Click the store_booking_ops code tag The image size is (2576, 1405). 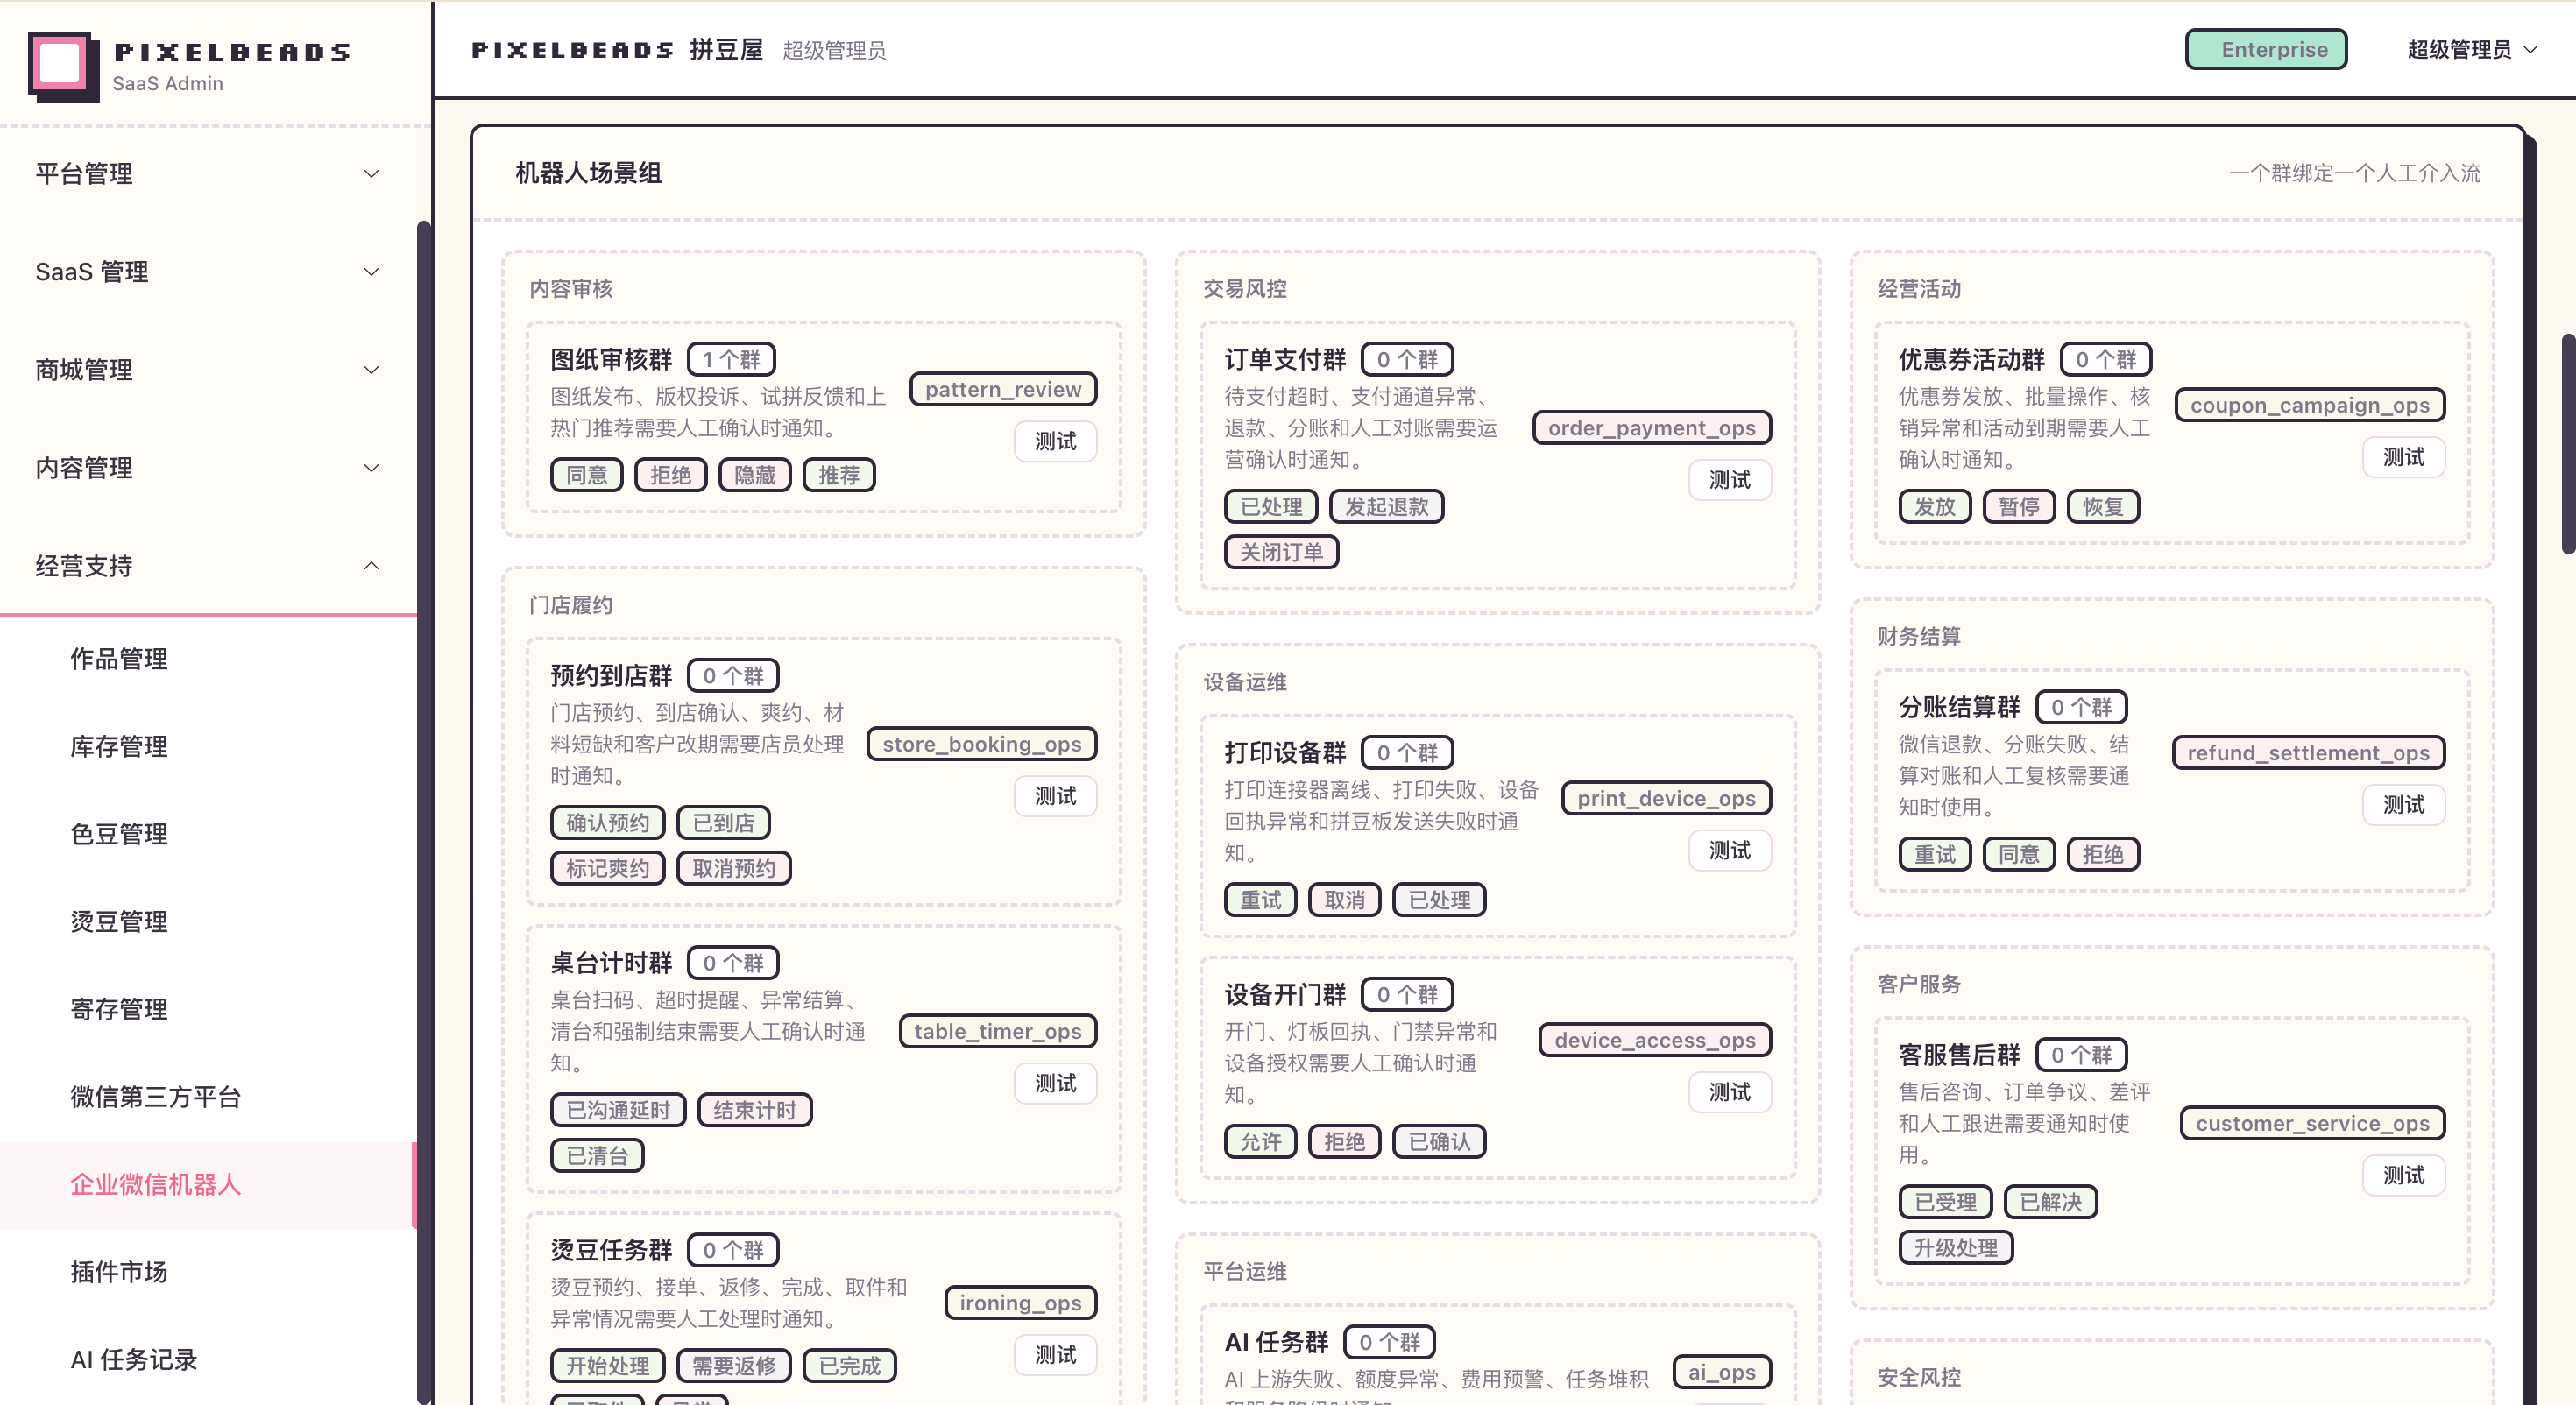(982, 744)
